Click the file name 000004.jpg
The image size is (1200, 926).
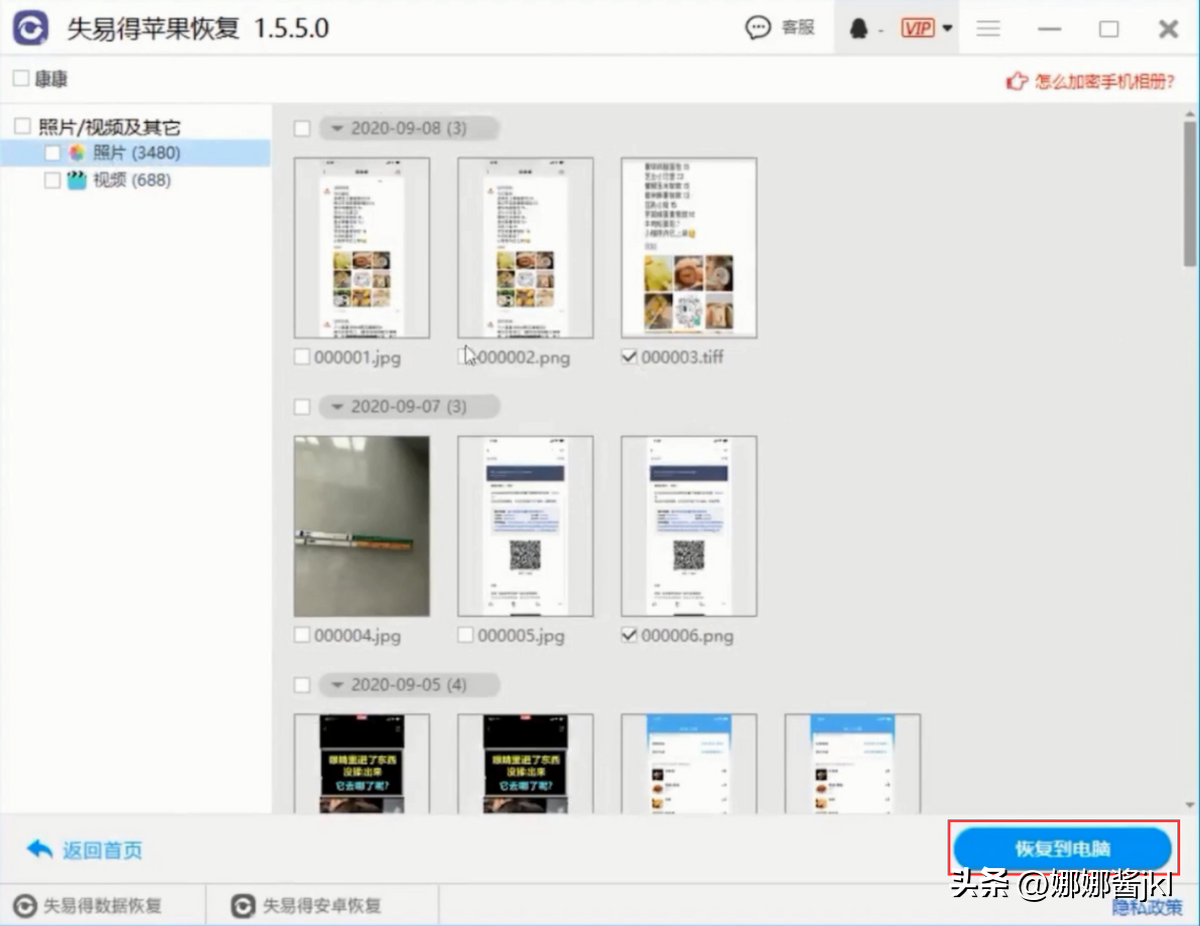[x=358, y=636]
